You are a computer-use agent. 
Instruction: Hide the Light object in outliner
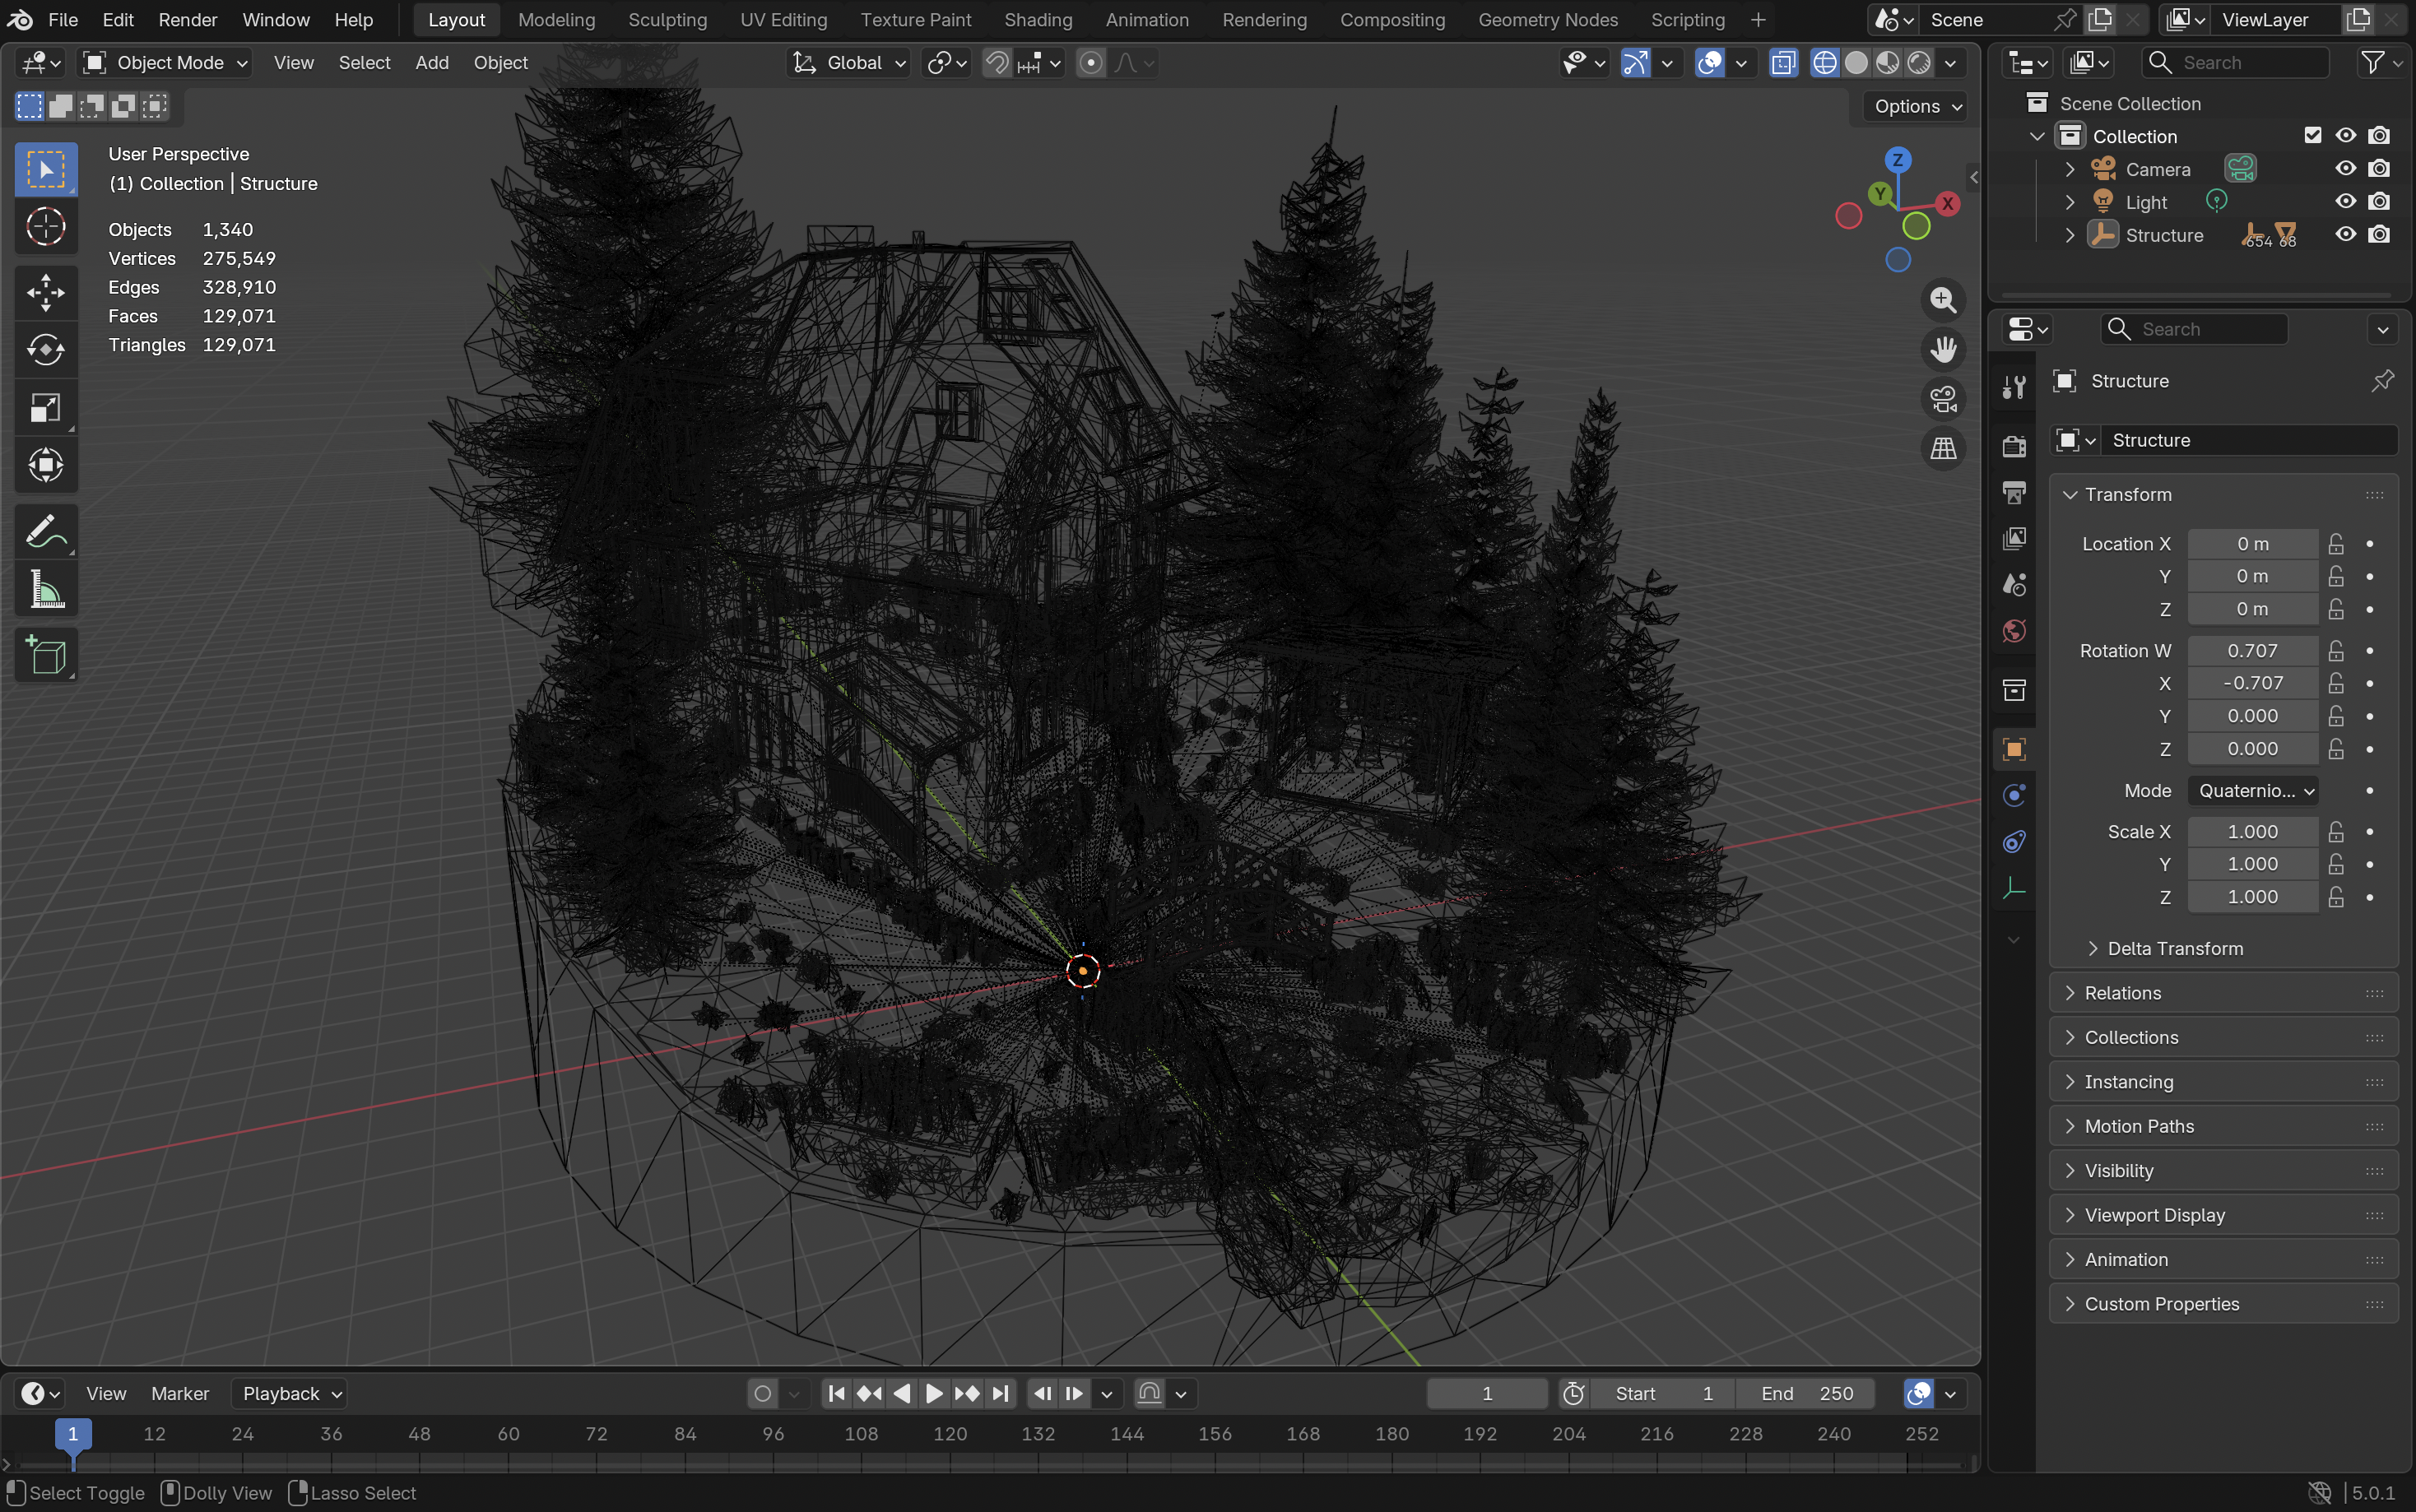2345,202
